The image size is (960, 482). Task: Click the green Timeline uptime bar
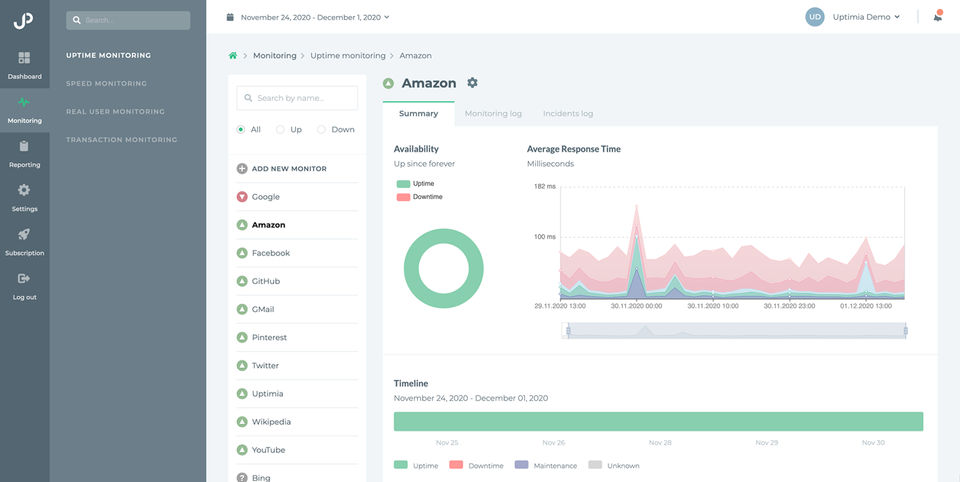658,421
